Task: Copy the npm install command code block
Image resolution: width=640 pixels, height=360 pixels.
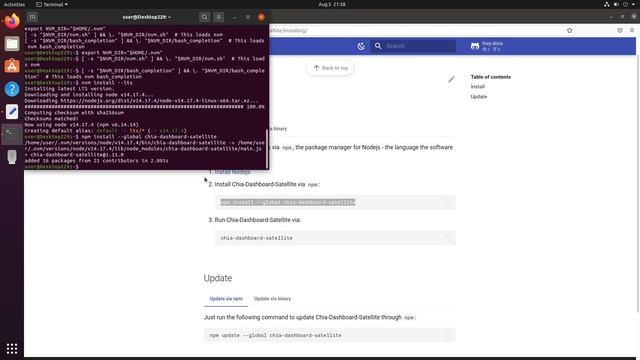Action: (x=449, y=202)
